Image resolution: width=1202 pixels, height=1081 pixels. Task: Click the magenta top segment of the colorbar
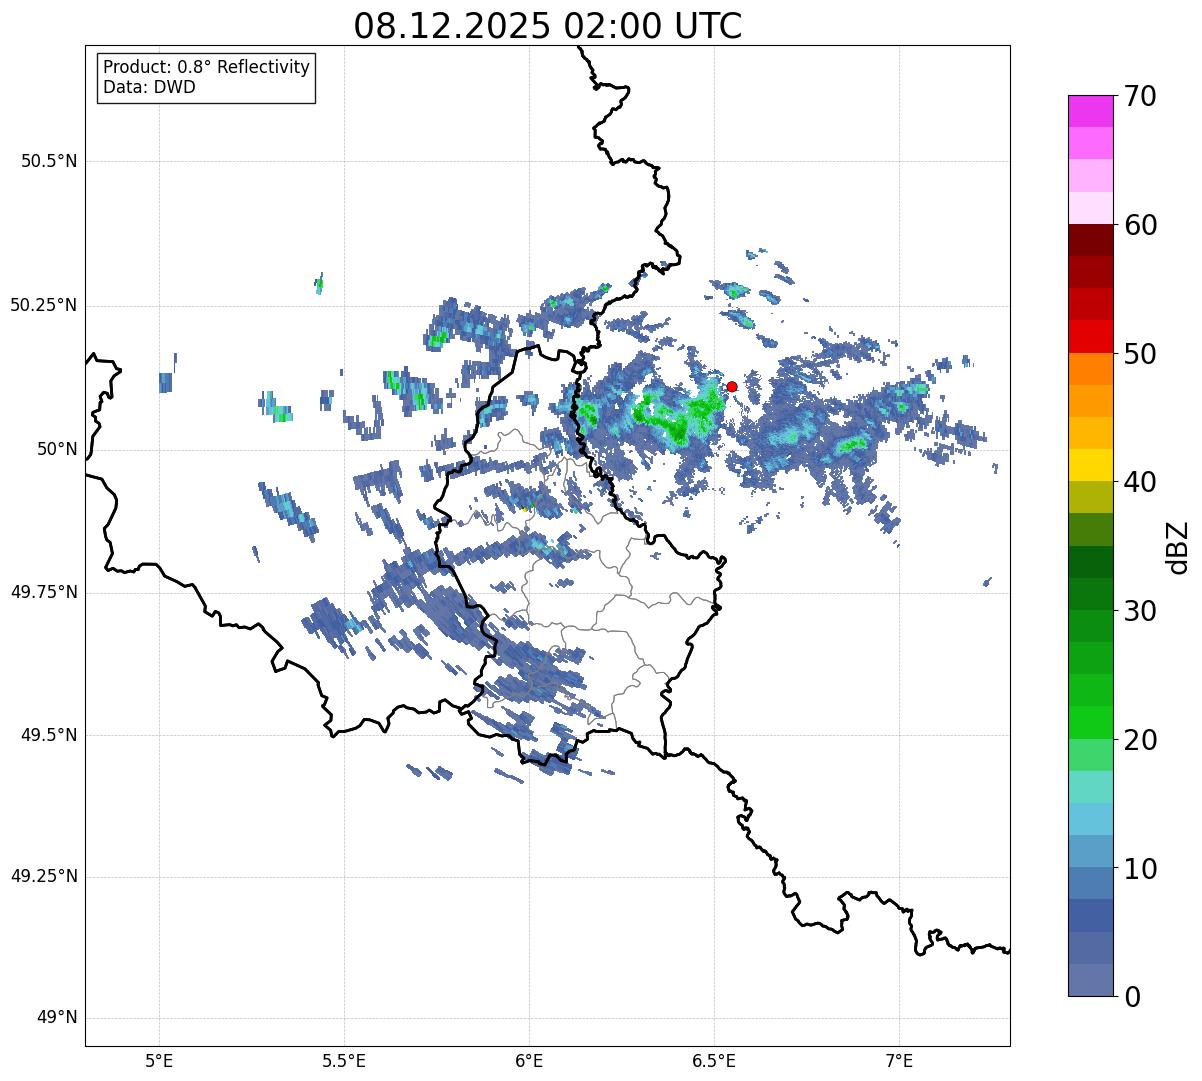[x=1090, y=111]
